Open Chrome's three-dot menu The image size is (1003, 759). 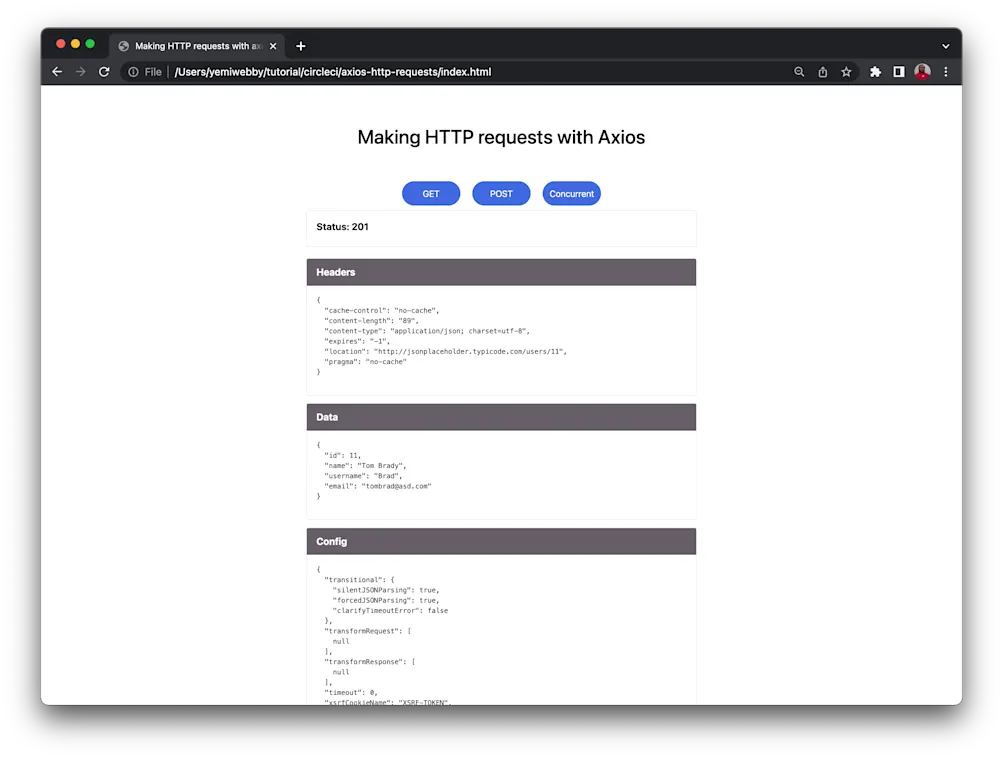[x=945, y=72]
